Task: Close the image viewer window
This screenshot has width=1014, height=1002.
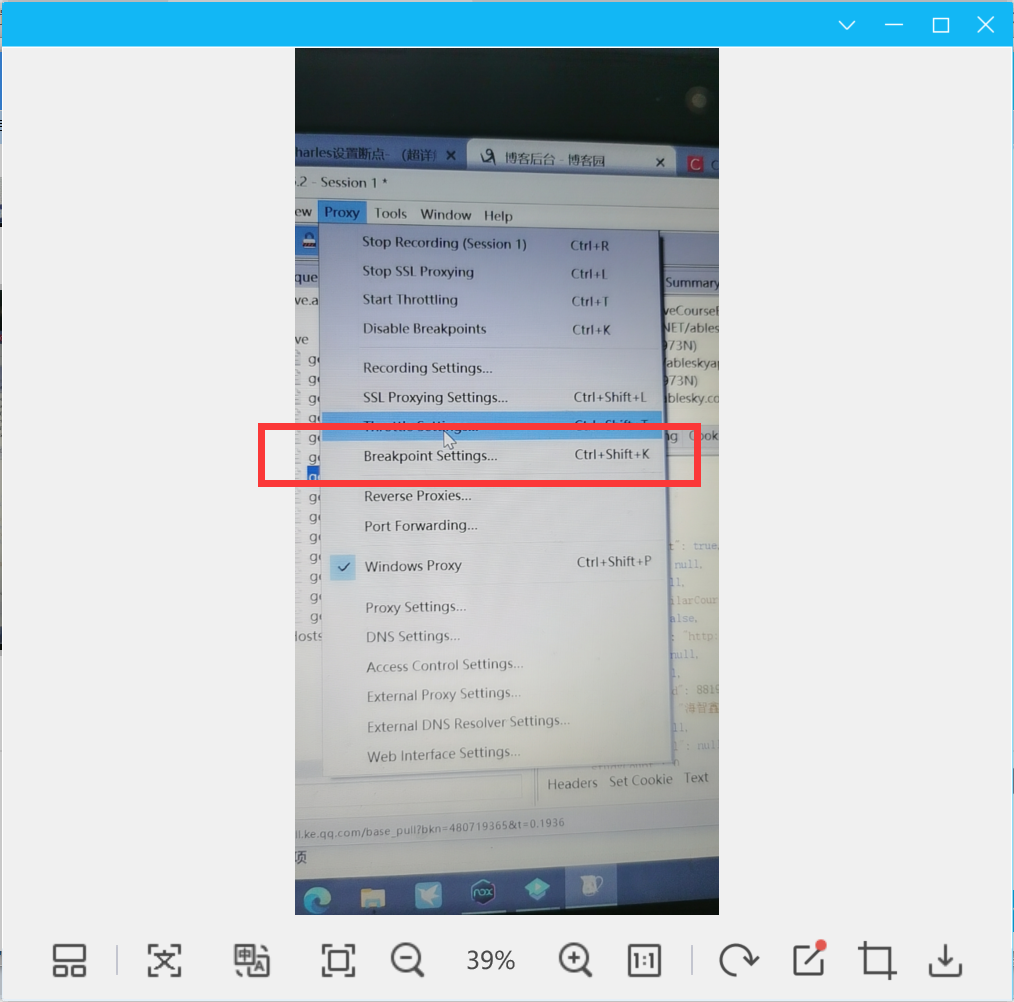Action: click(986, 25)
